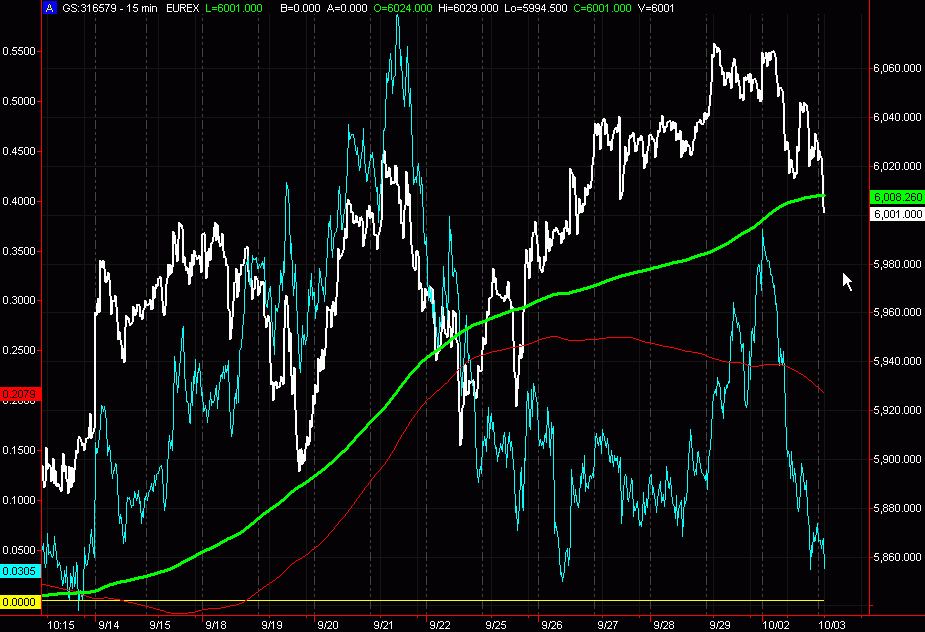Click the '0.1500' left axis label
Image resolution: width=925 pixels, height=632 pixels.
pos(19,450)
